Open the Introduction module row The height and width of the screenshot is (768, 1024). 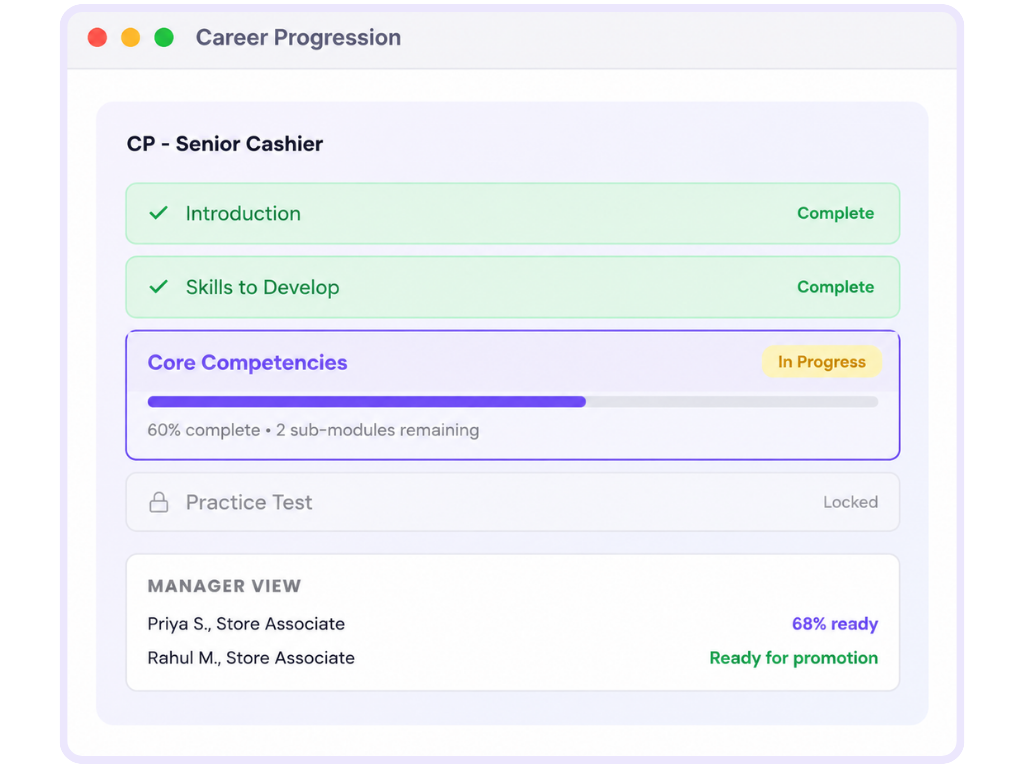click(513, 214)
